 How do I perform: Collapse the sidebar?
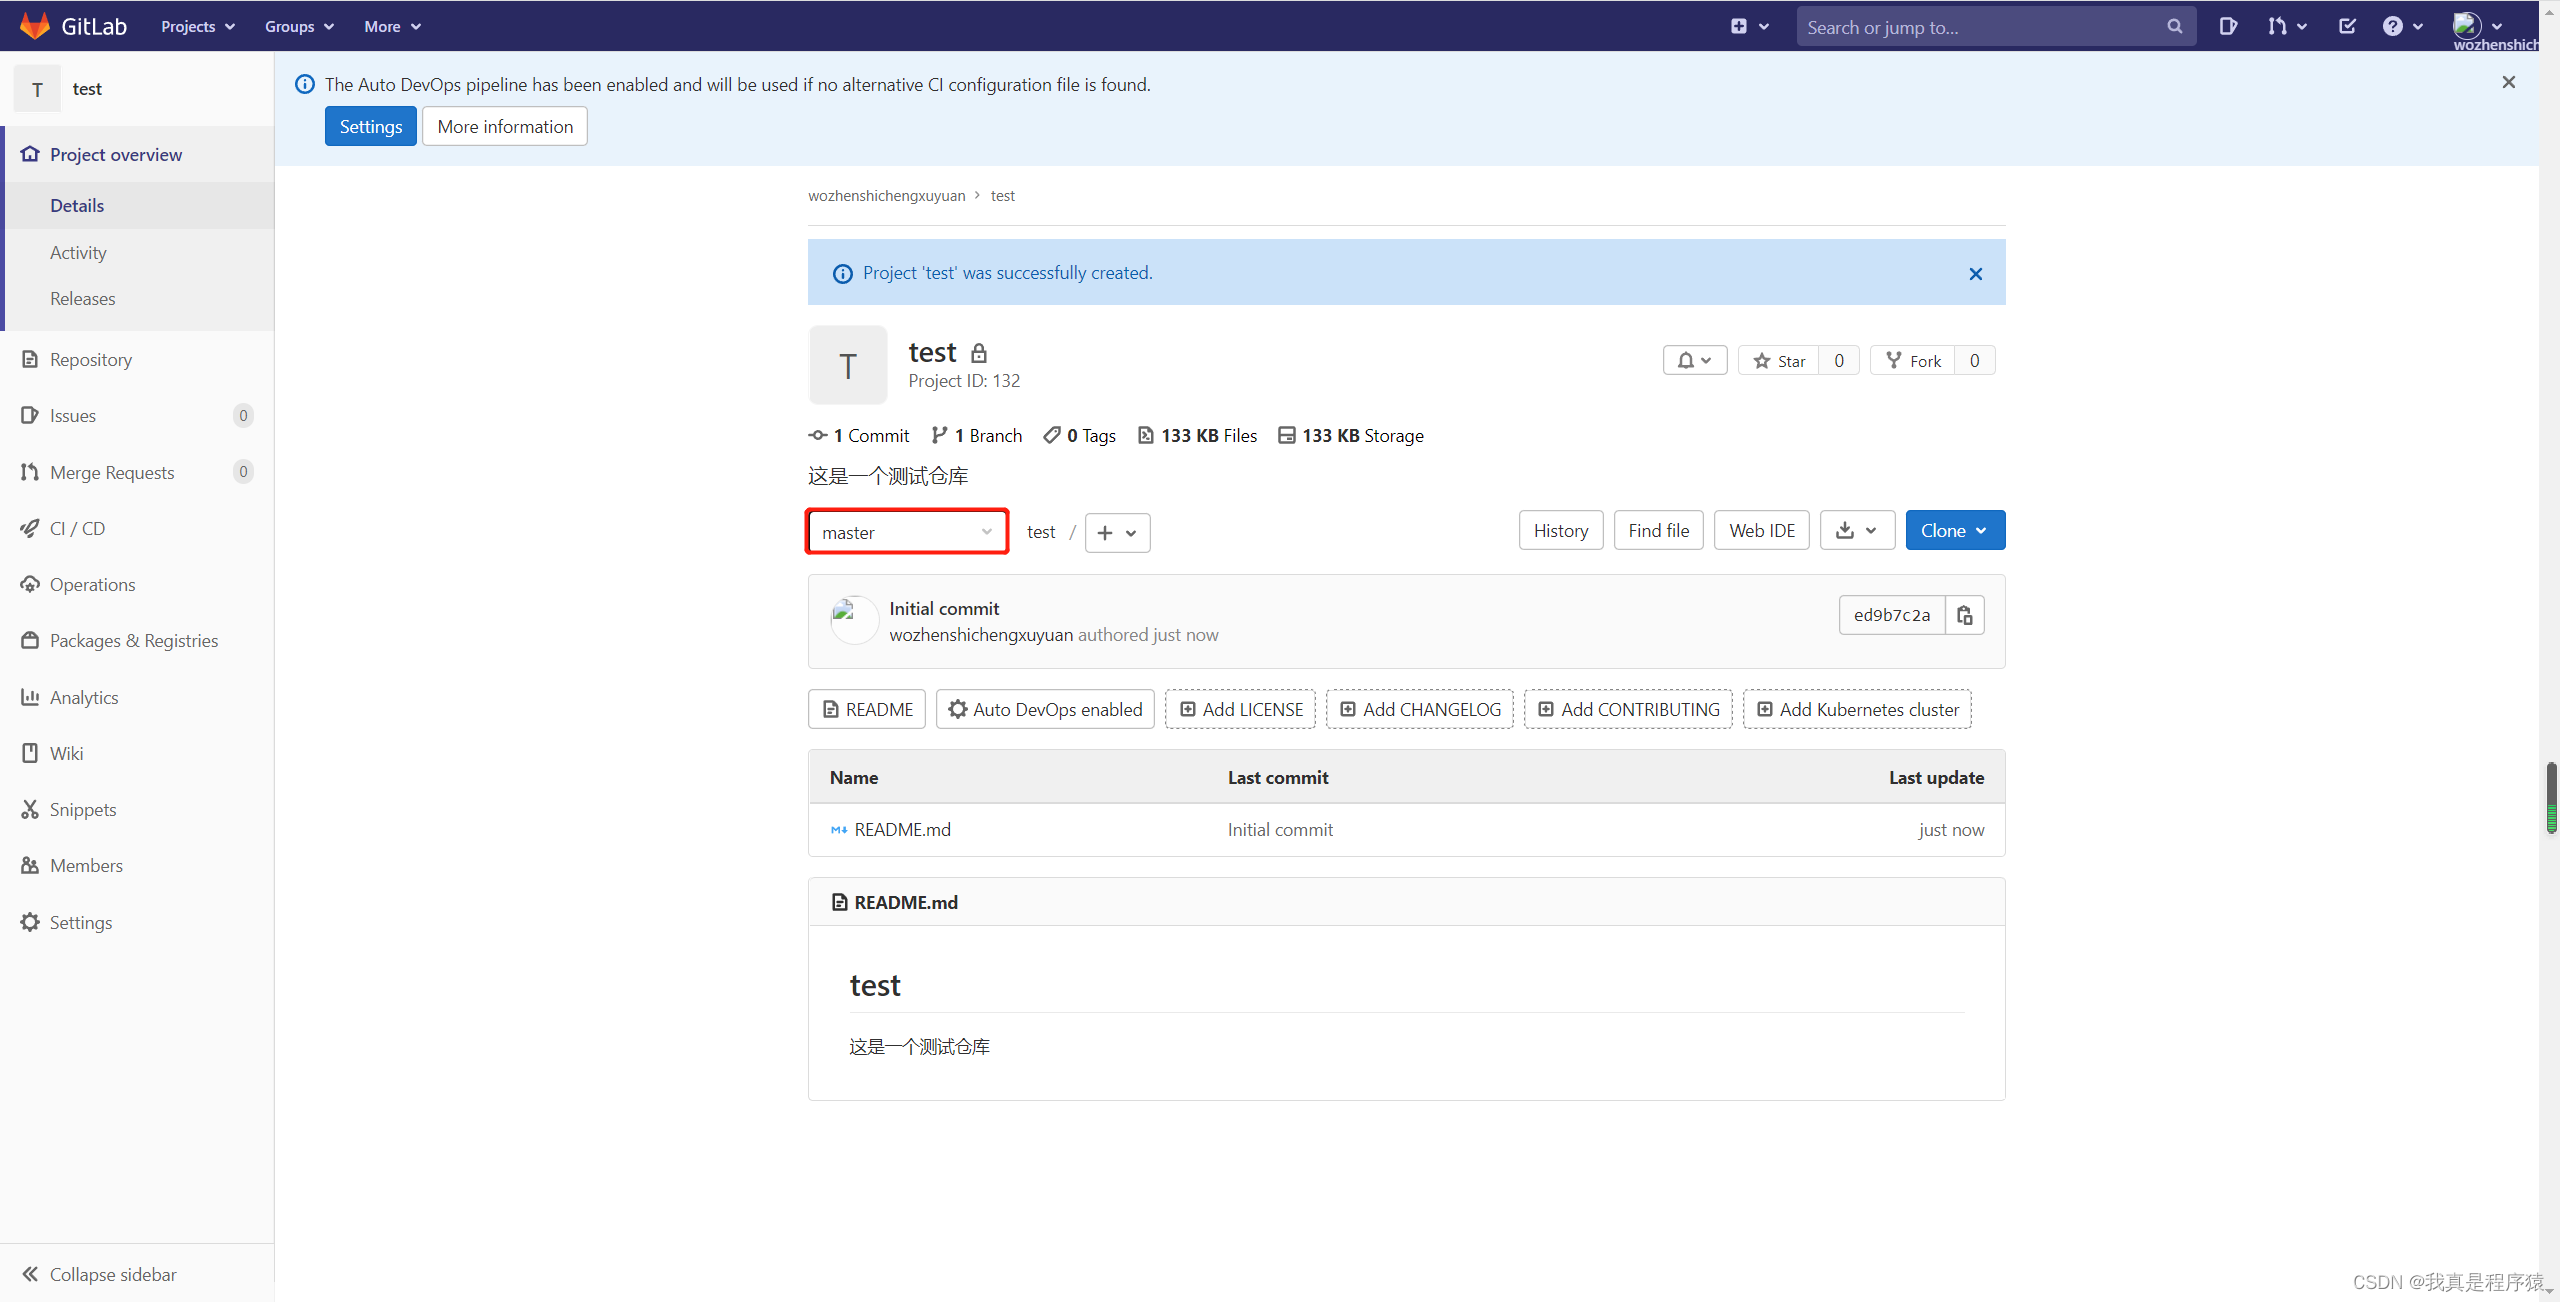[138, 1274]
